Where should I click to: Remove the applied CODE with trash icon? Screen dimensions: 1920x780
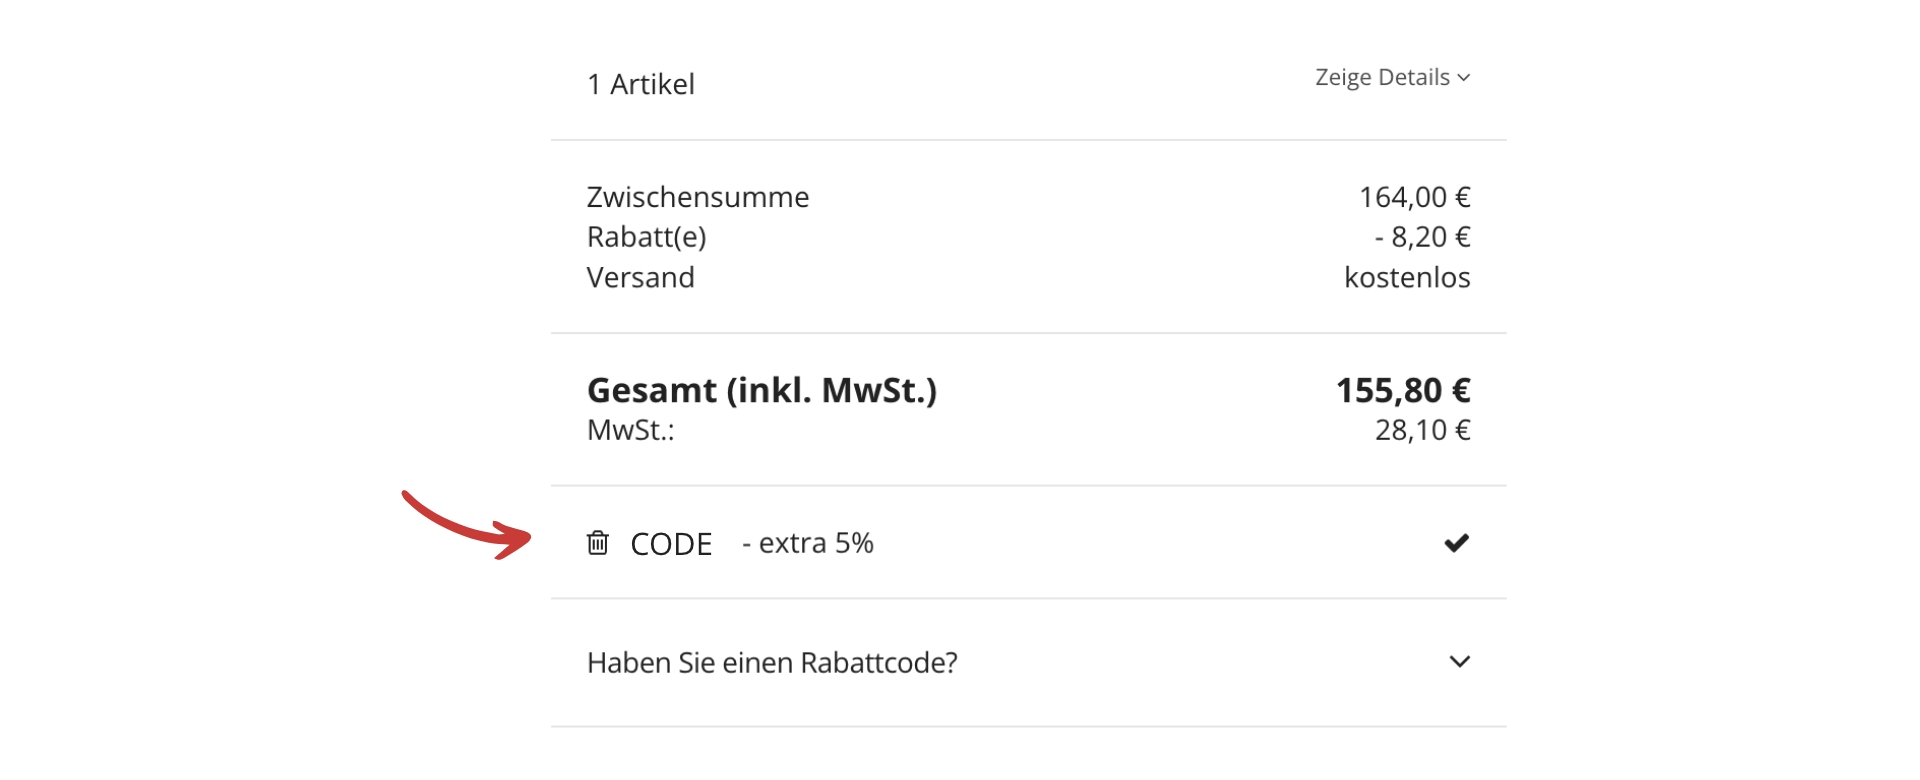(x=597, y=543)
